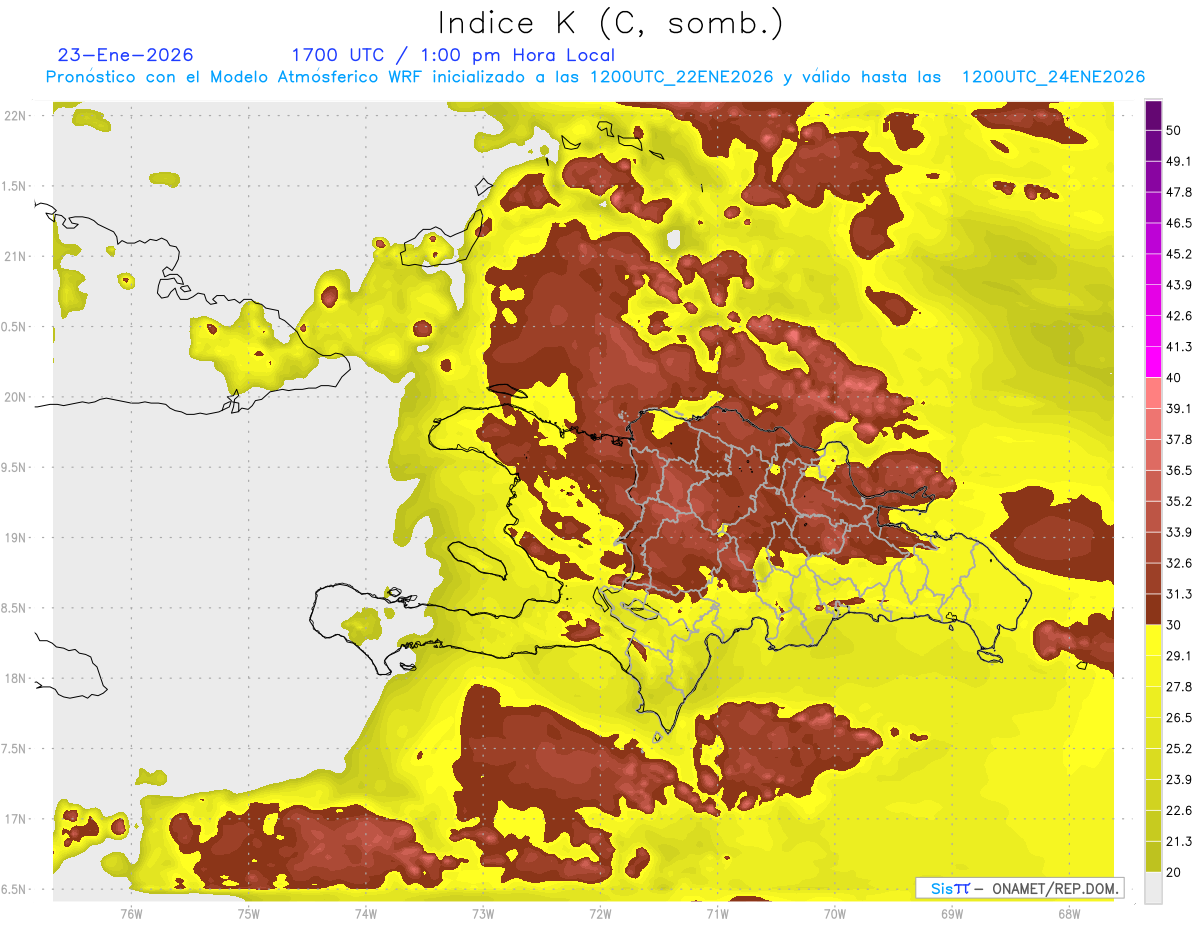Screen dimensions: 1200x927
Task: Click legend value '32.6'
Action: click(x=1179, y=563)
